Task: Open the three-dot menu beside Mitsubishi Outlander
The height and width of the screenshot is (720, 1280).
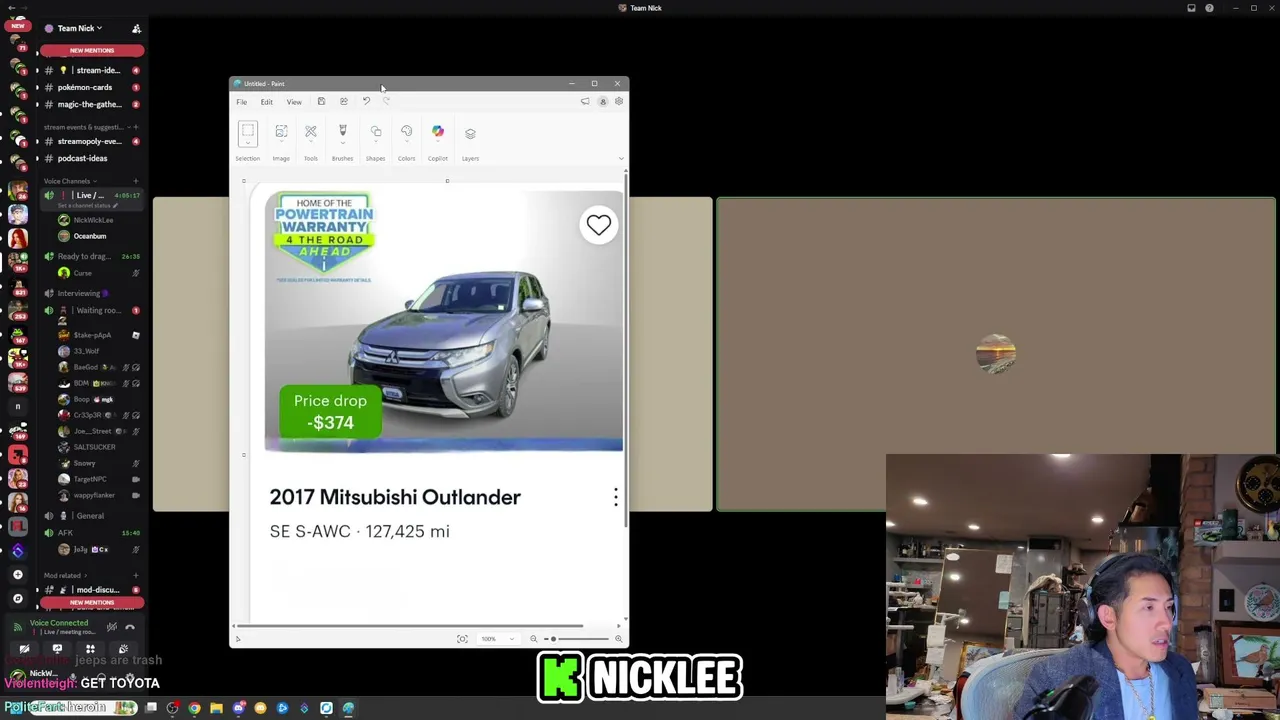Action: pyautogui.click(x=616, y=497)
